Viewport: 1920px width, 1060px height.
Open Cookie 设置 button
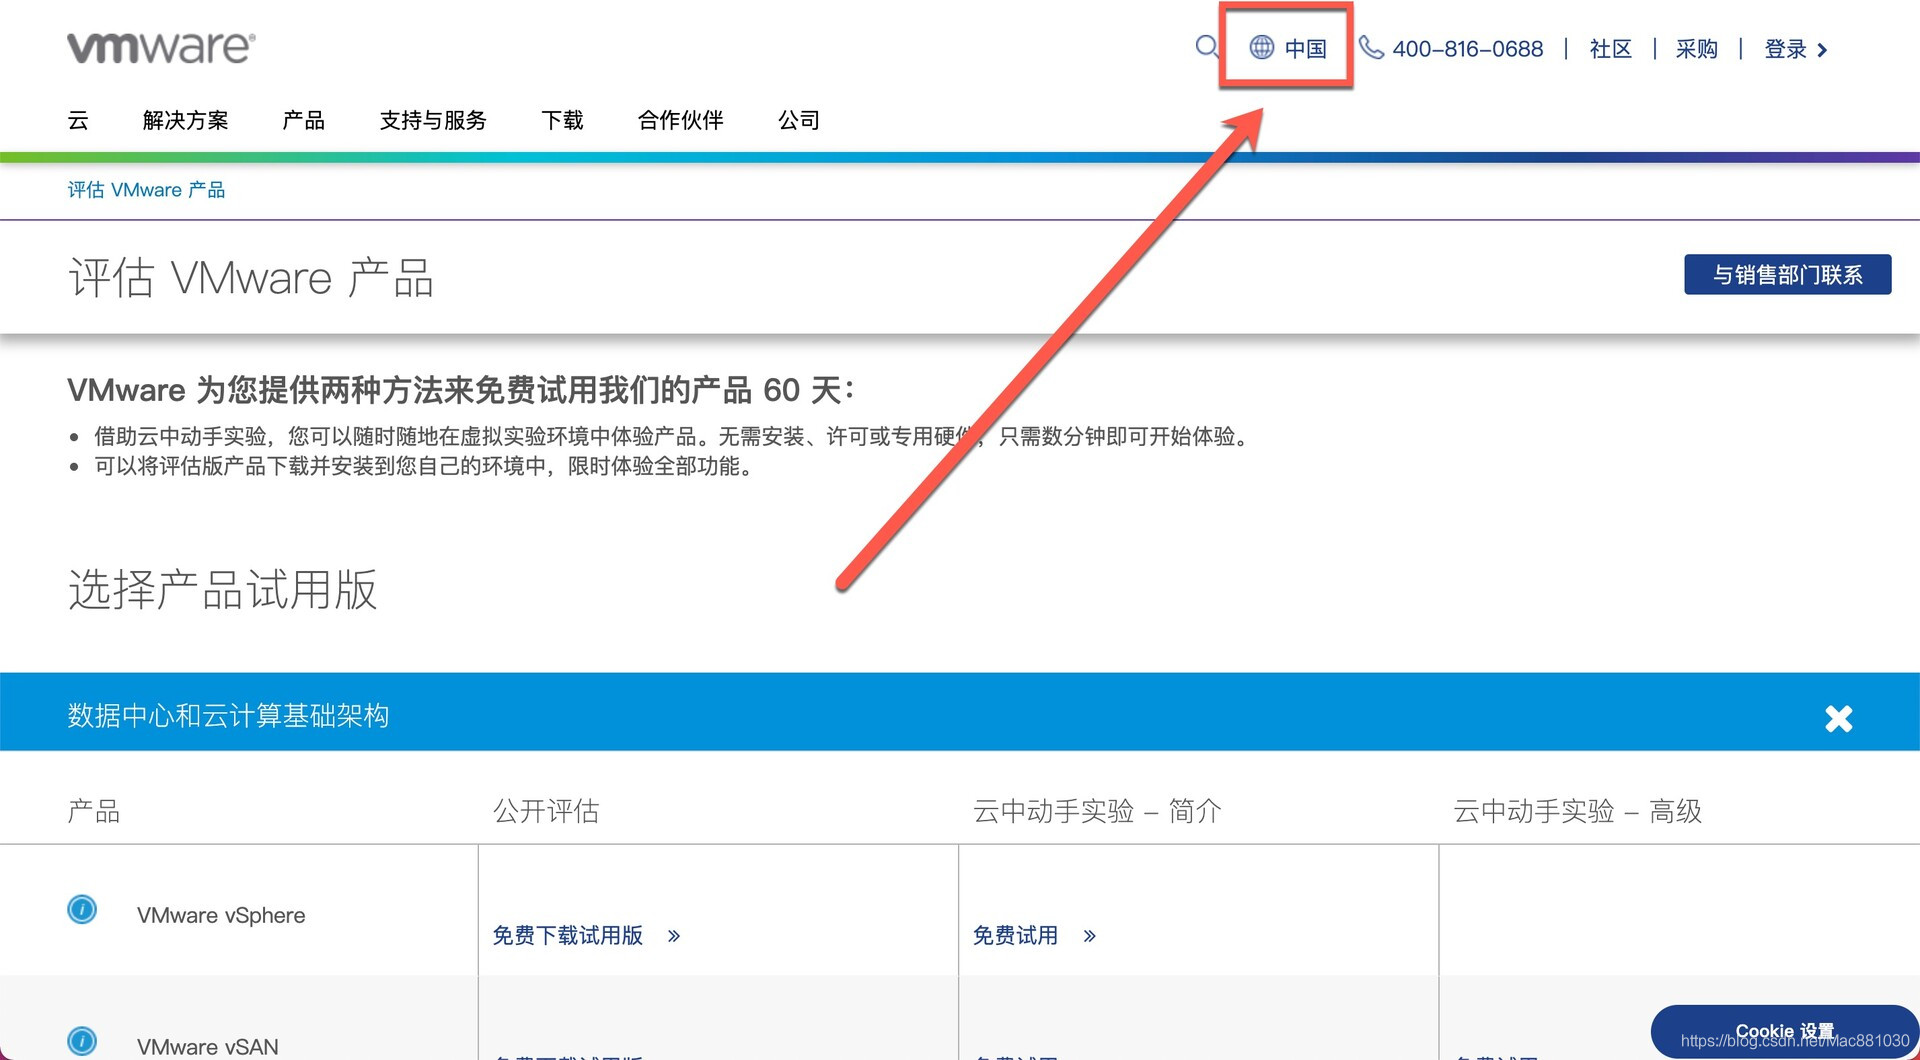click(1784, 1031)
